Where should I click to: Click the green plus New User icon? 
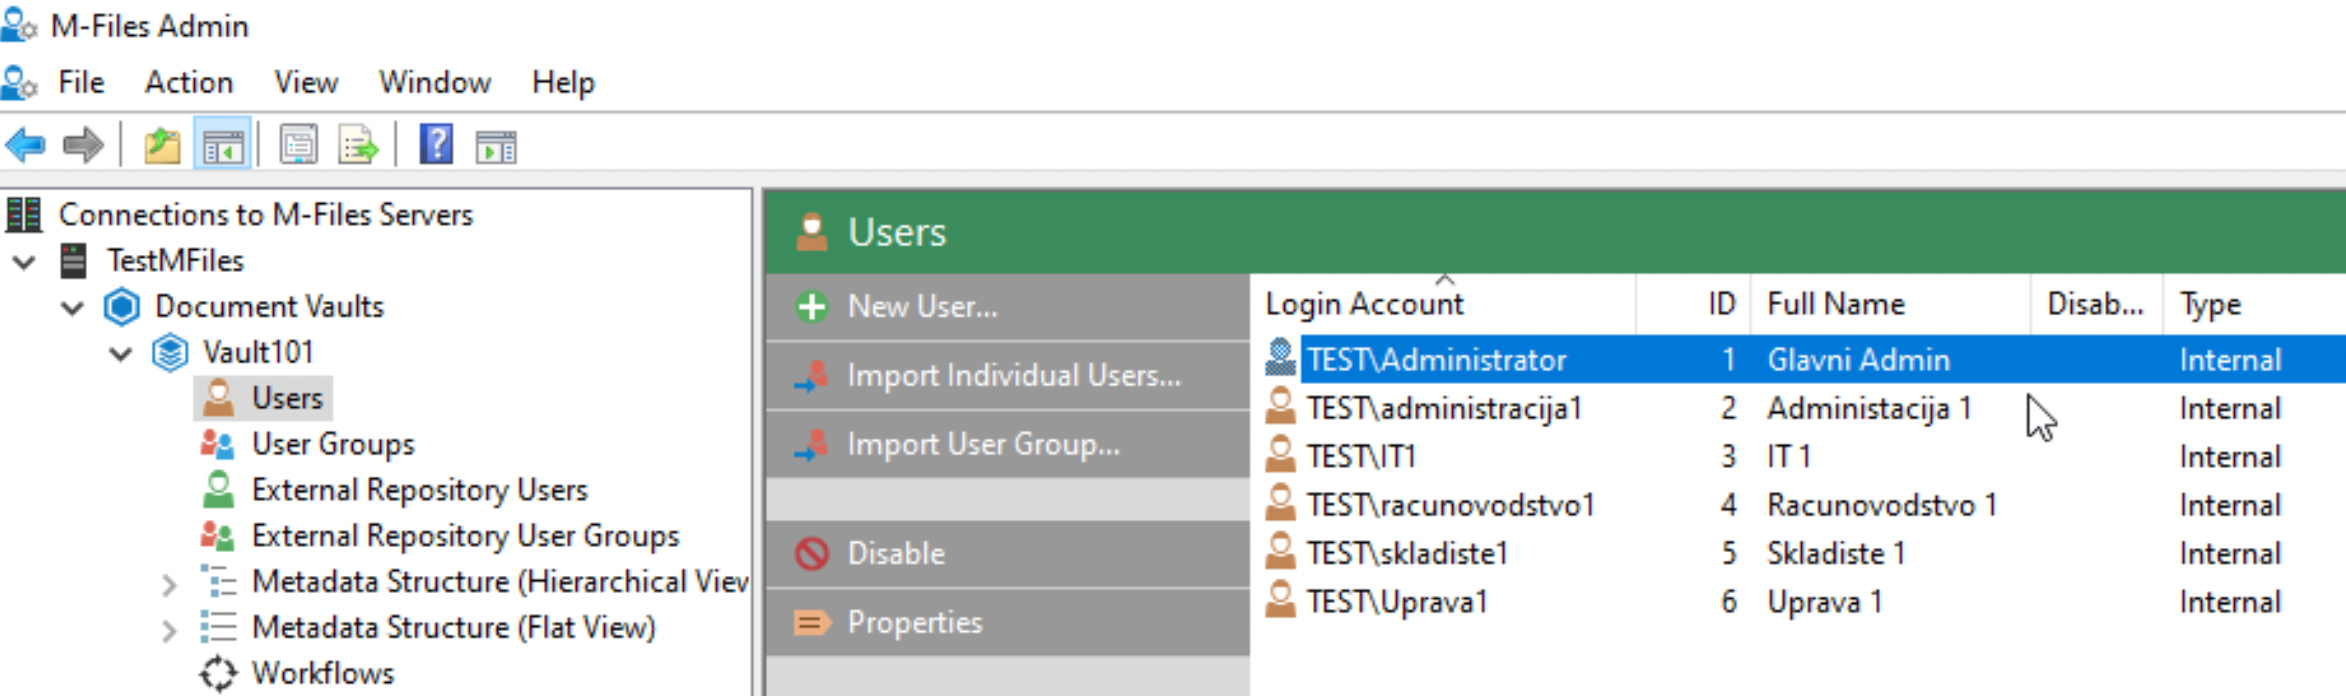[x=812, y=306]
